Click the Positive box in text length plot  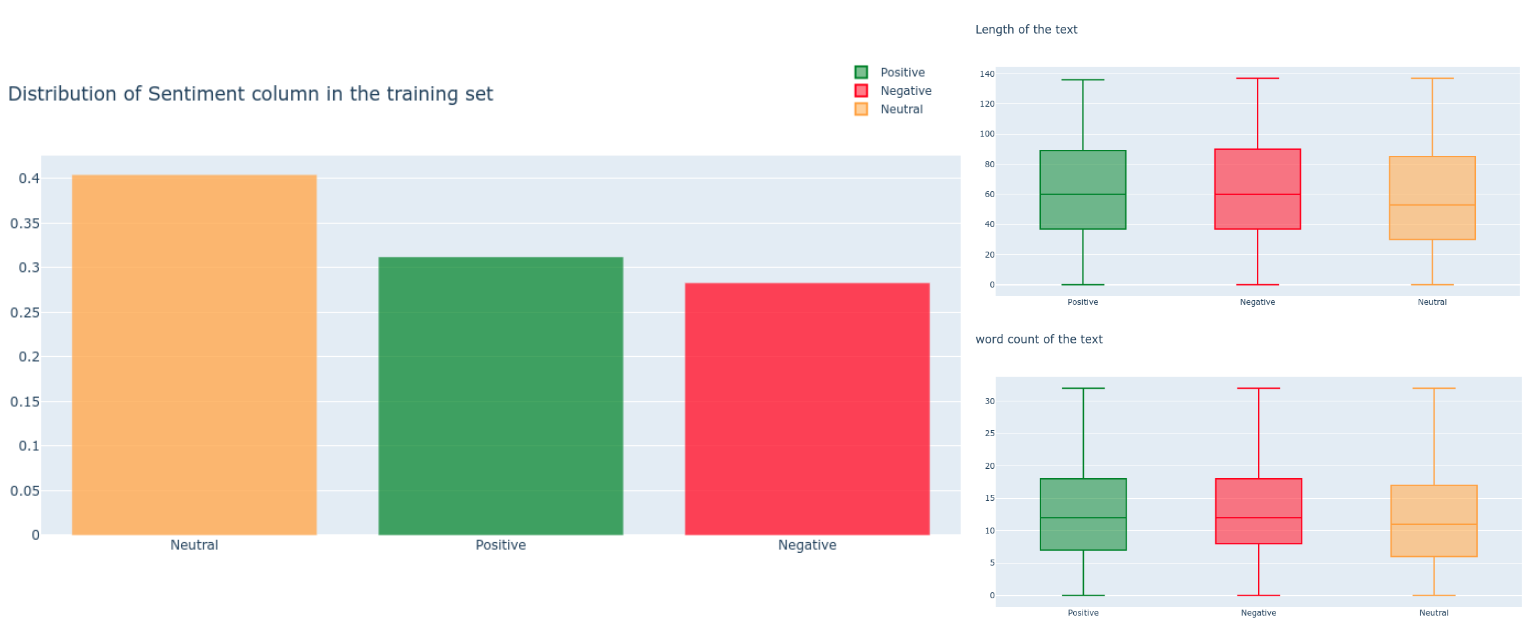click(x=1082, y=190)
